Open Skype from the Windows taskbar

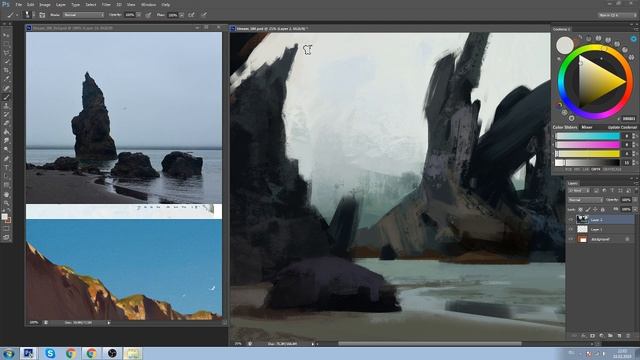pos(50,353)
